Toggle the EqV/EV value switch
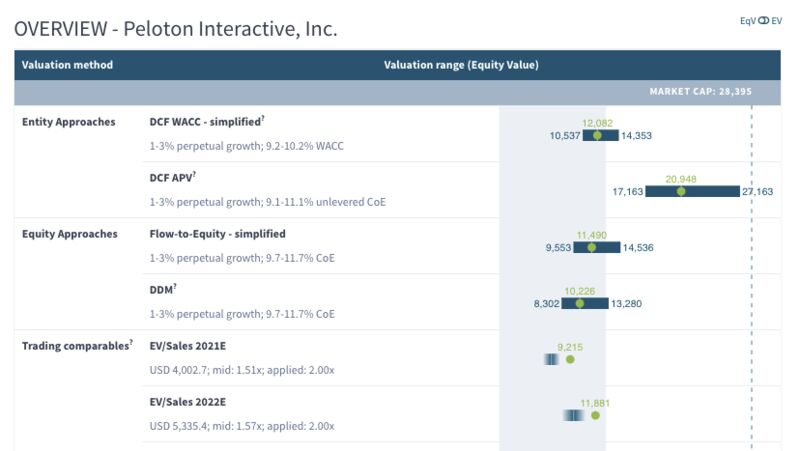This screenshot has width=800, height=451. point(764,19)
